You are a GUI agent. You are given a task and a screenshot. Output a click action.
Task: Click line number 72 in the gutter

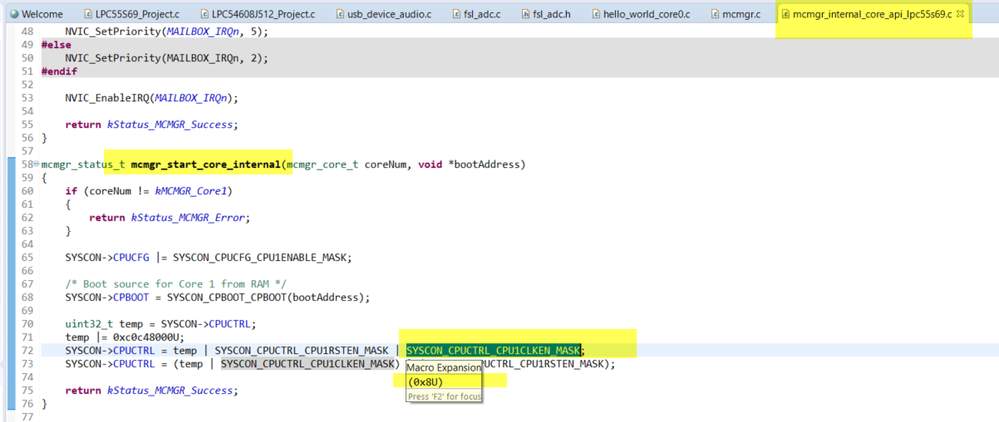pyautogui.click(x=27, y=350)
